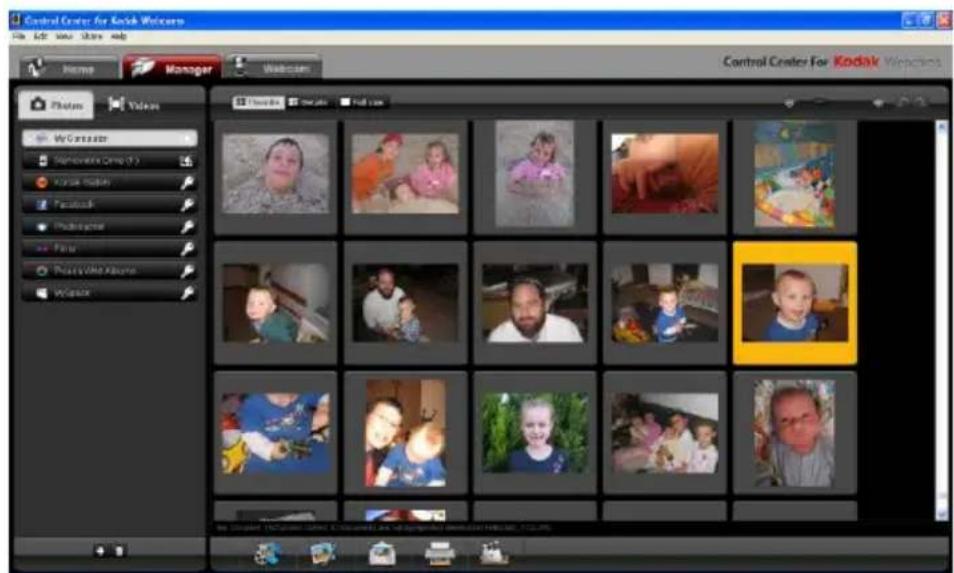954x573 pixels.
Task: Switch to the Videos library tab
Action: (x=134, y=105)
